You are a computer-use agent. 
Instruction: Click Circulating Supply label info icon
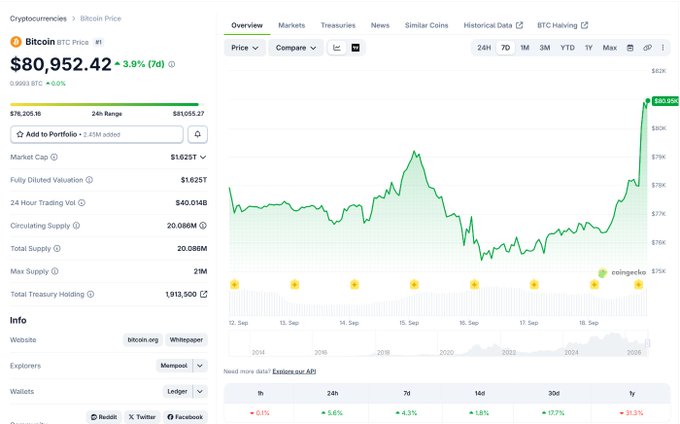(x=76, y=225)
